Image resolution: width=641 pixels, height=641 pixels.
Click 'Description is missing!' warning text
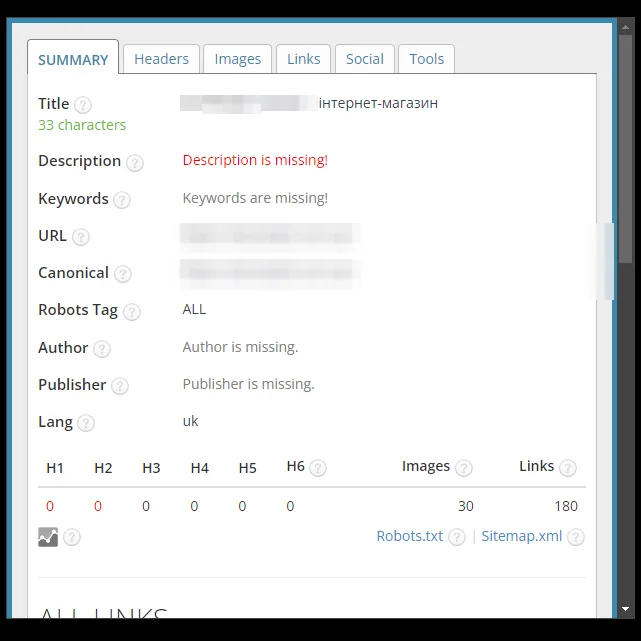(x=255, y=160)
